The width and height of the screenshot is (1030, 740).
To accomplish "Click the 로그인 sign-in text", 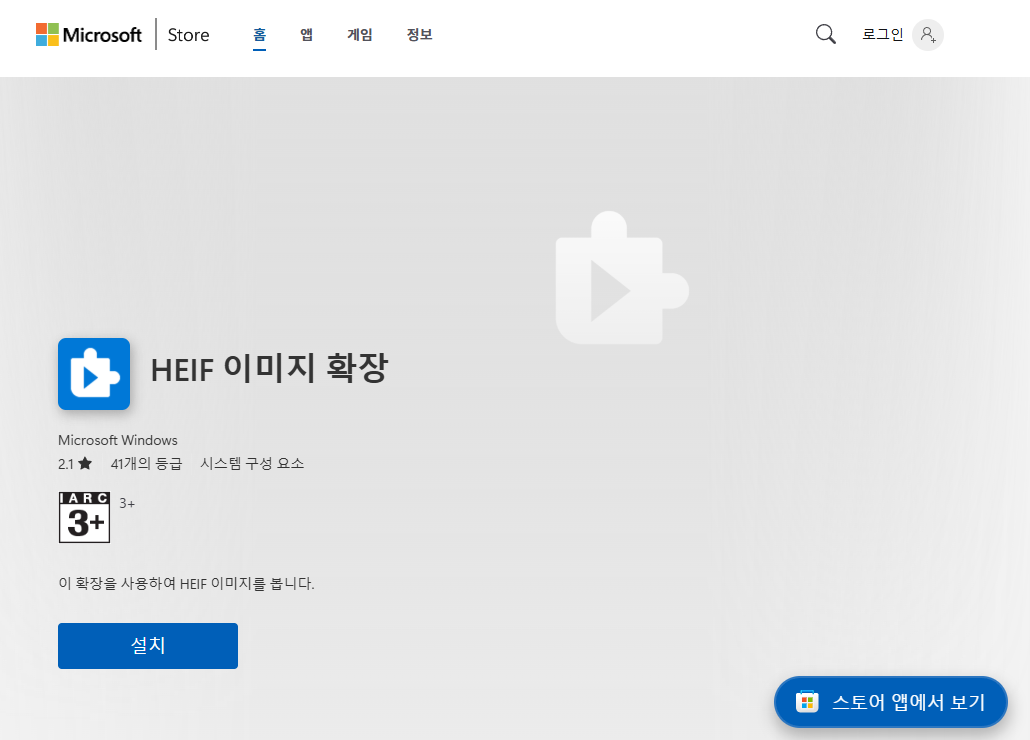I will (x=883, y=34).
